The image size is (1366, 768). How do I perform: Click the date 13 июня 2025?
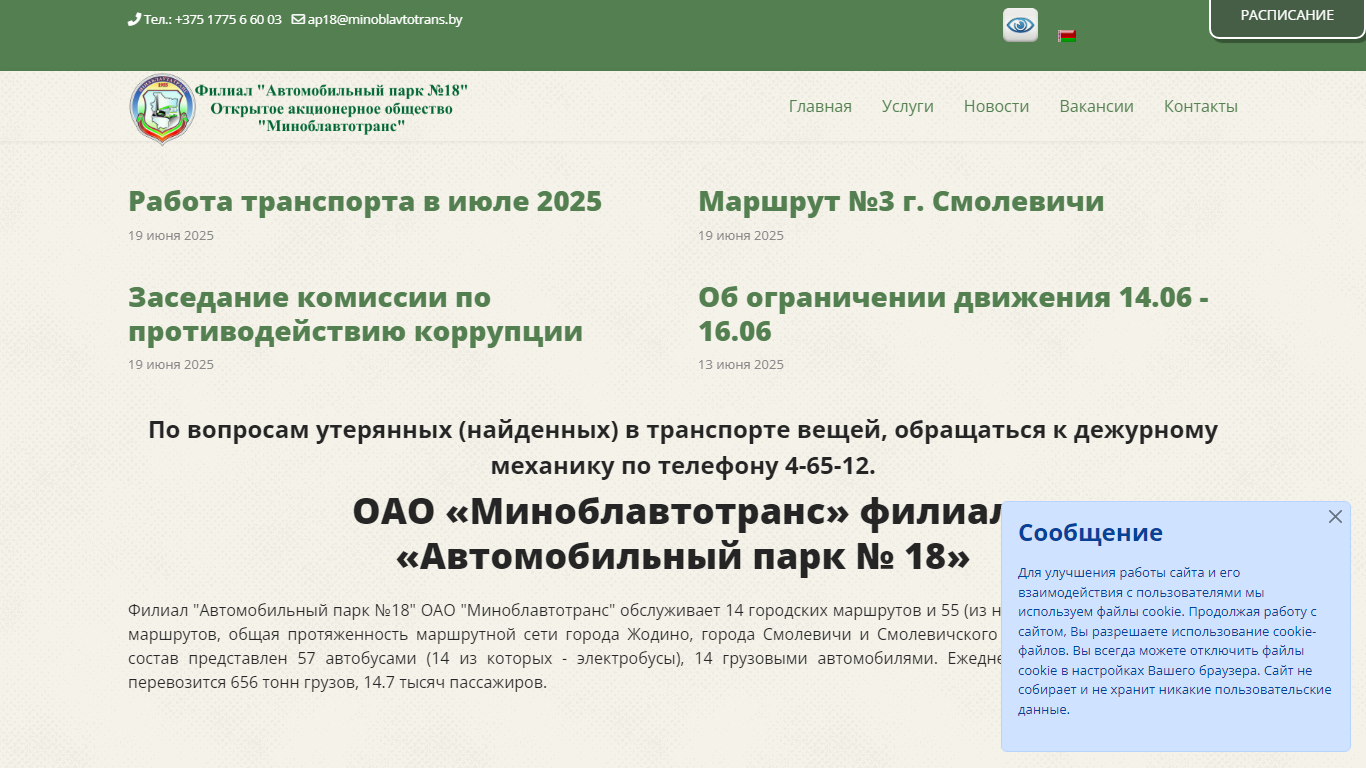click(741, 364)
